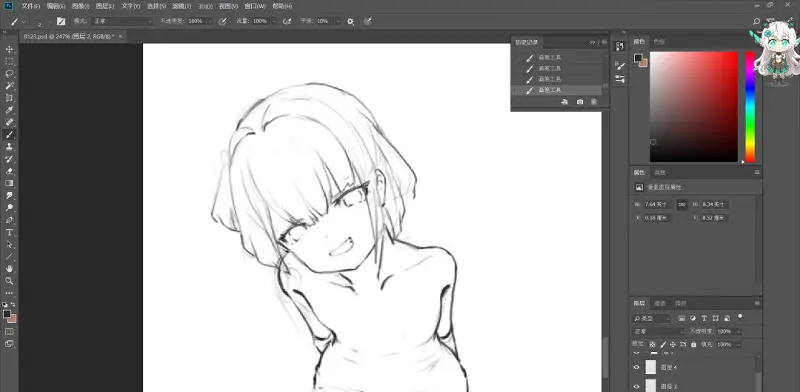
Task: Switch to the 色板 tab
Action: 659,41
